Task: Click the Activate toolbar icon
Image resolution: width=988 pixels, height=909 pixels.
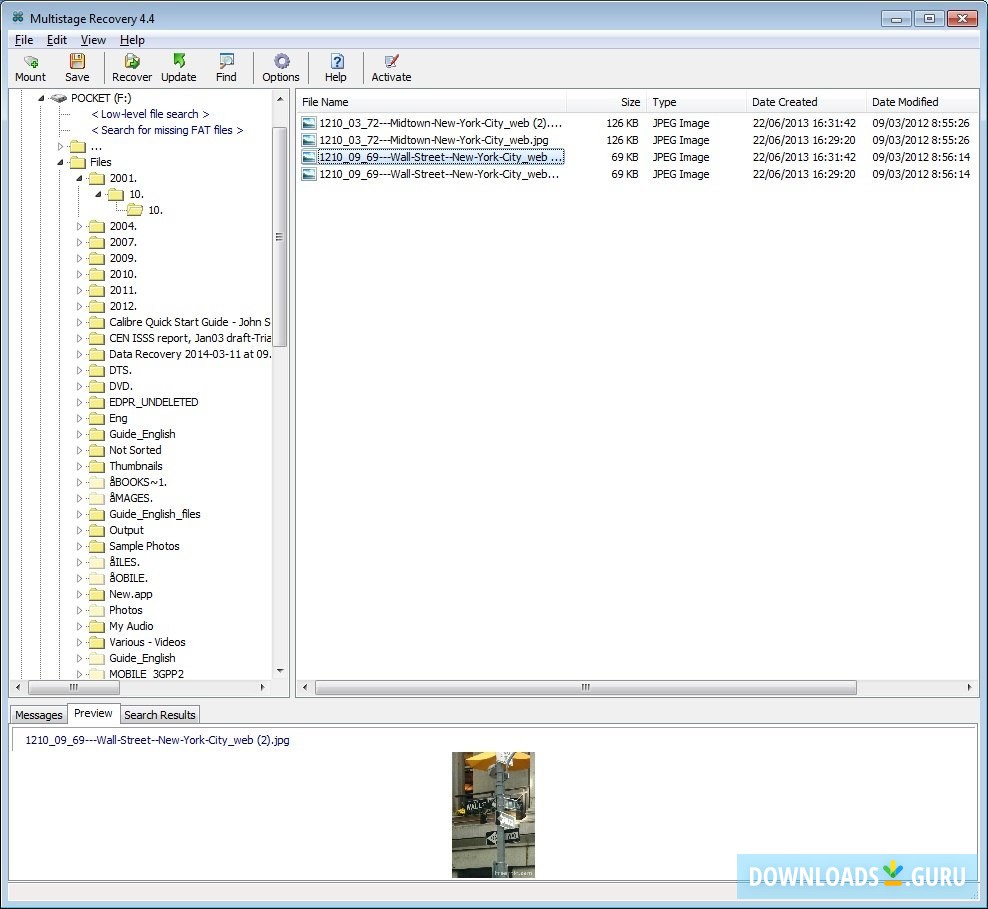Action: [391, 68]
